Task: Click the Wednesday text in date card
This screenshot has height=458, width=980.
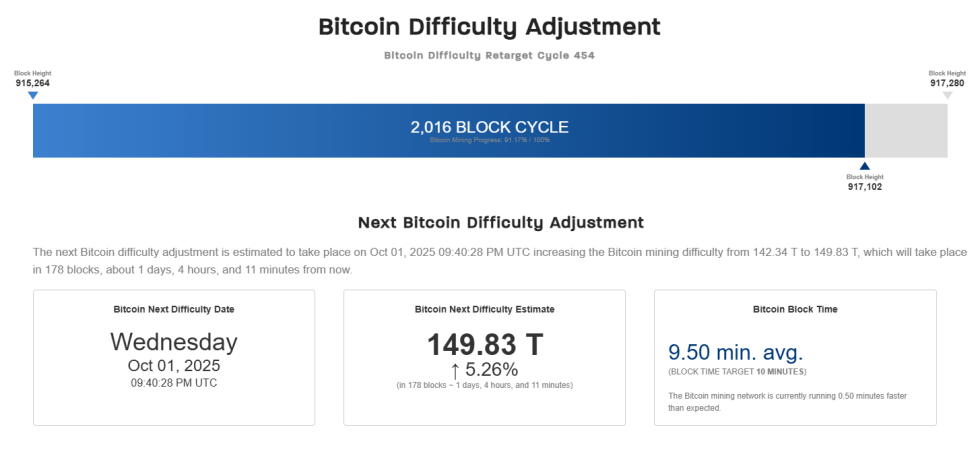Action: (174, 342)
